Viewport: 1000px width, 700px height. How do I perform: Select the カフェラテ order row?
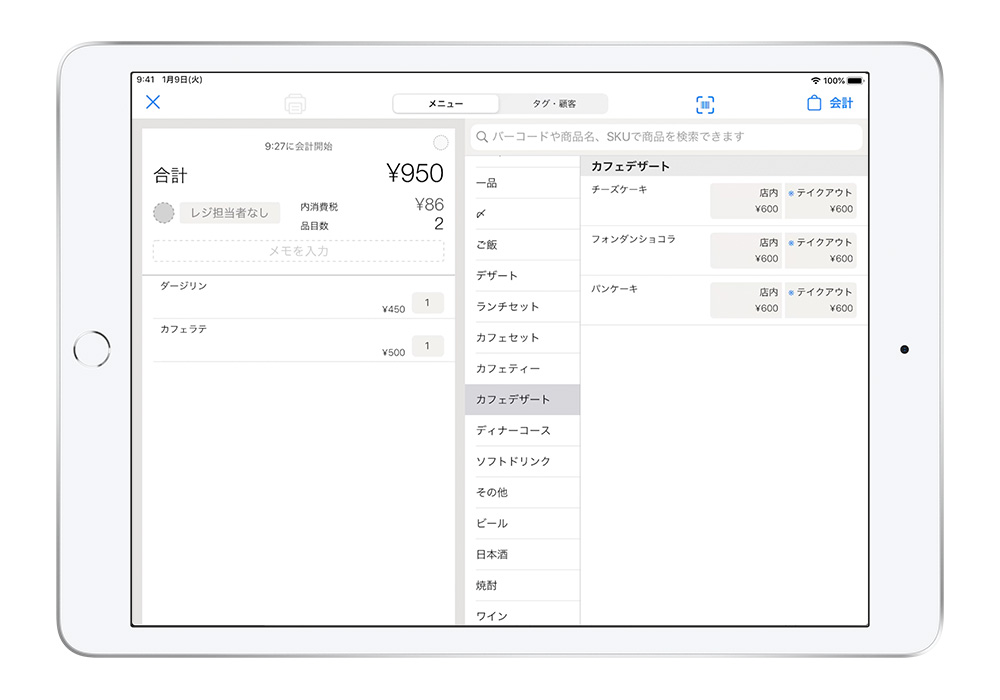pyautogui.click(x=298, y=340)
